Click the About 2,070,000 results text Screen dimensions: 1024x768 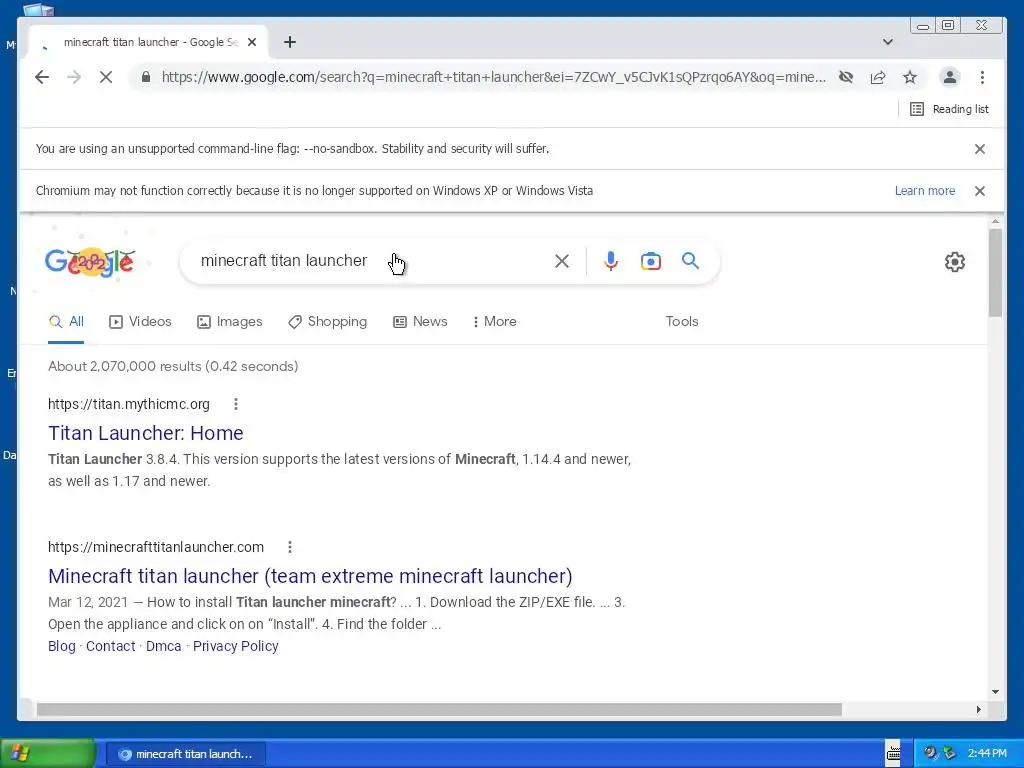173,366
